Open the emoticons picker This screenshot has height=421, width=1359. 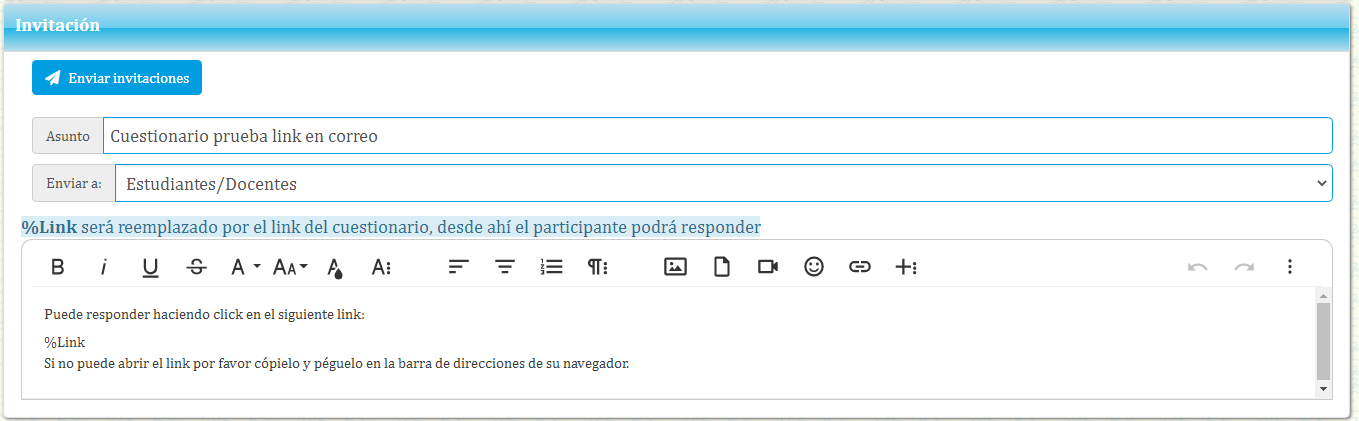(x=814, y=267)
